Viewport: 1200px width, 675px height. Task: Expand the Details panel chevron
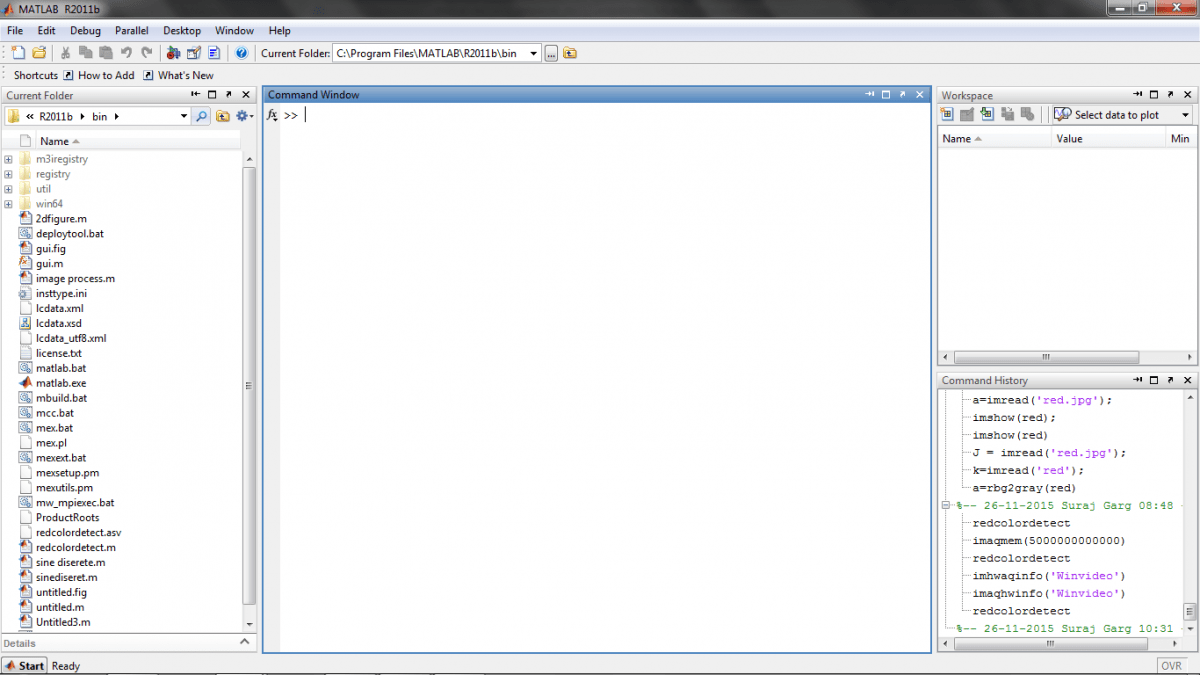pyautogui.click(x=246, y=642)
